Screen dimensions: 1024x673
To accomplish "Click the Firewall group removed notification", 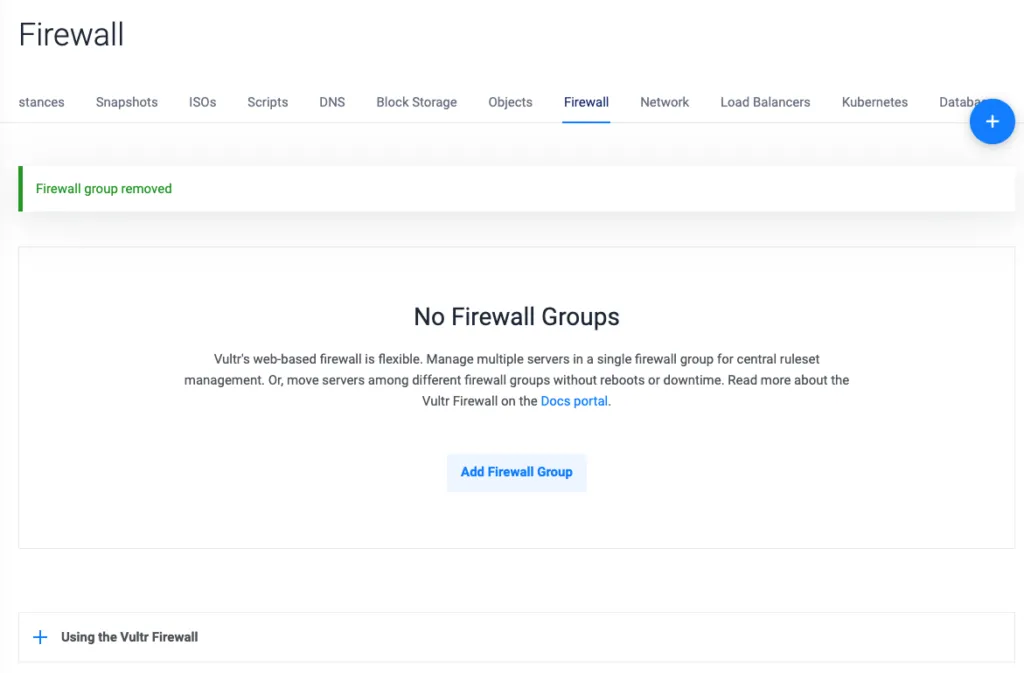I will 517,189.
